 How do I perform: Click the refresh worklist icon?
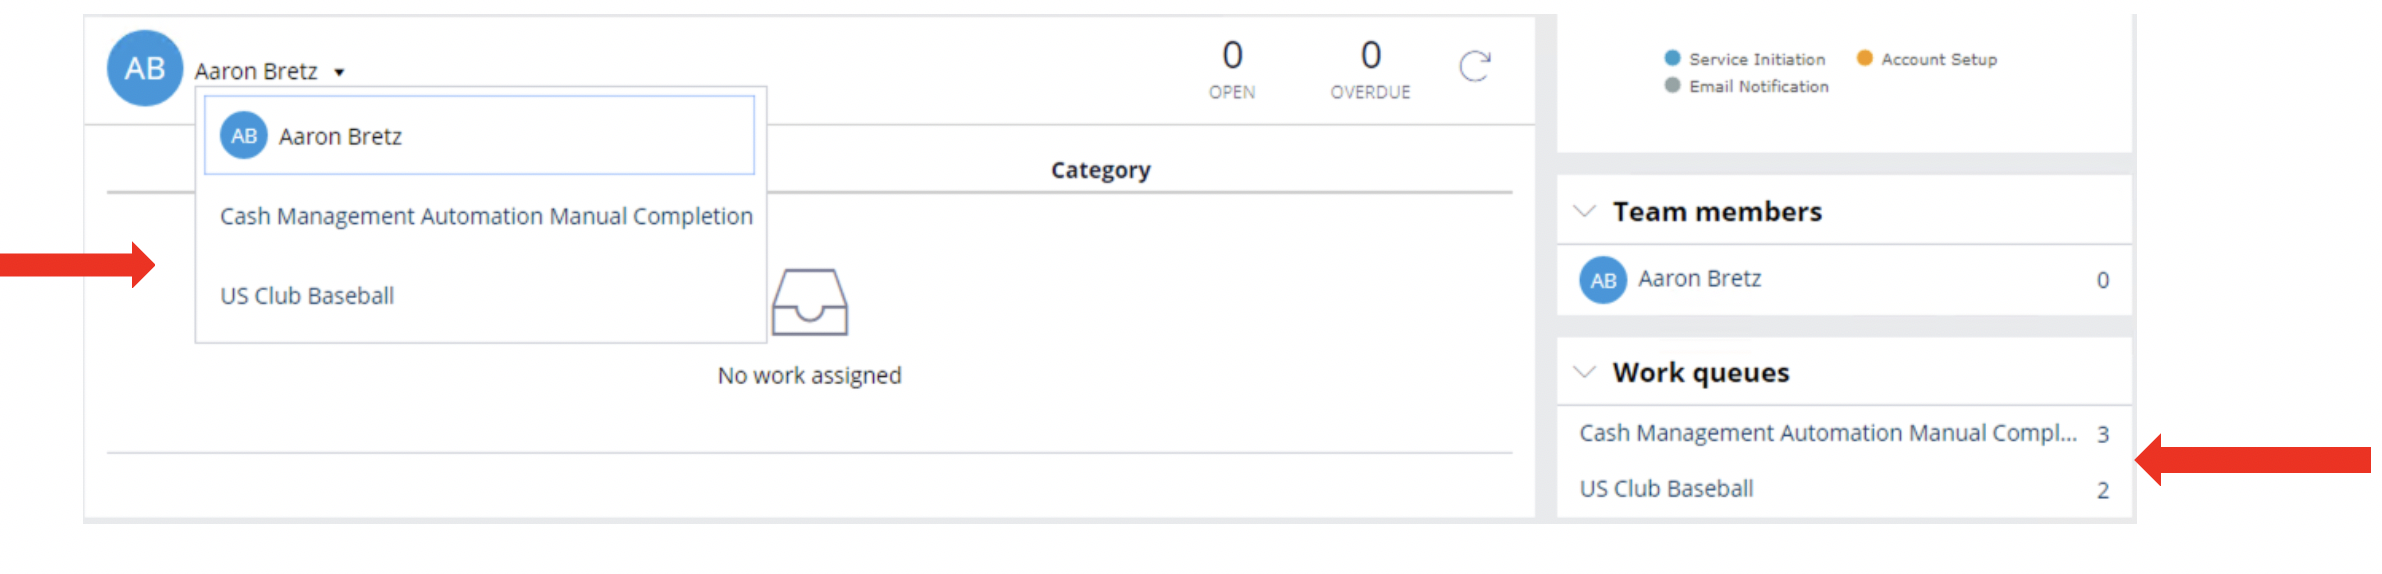point(1475,67)
